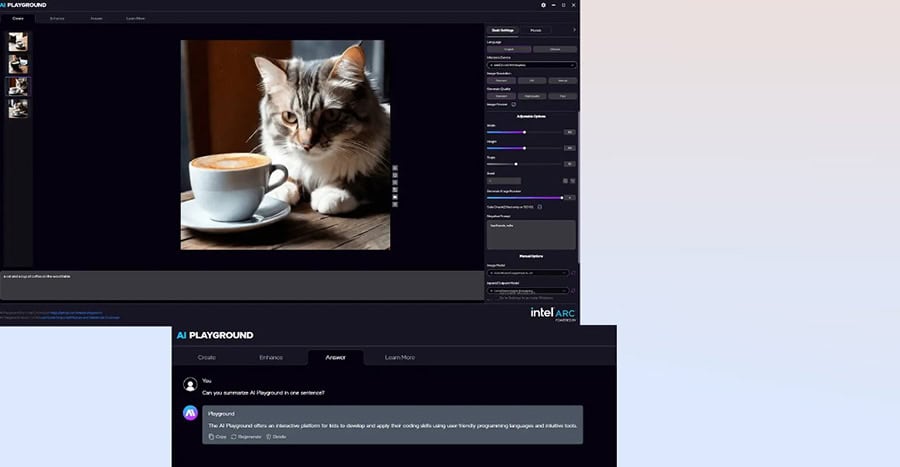Choose Standard image resolution
The height and width of the screenshot is (467, 900).
tap(501, 81)
